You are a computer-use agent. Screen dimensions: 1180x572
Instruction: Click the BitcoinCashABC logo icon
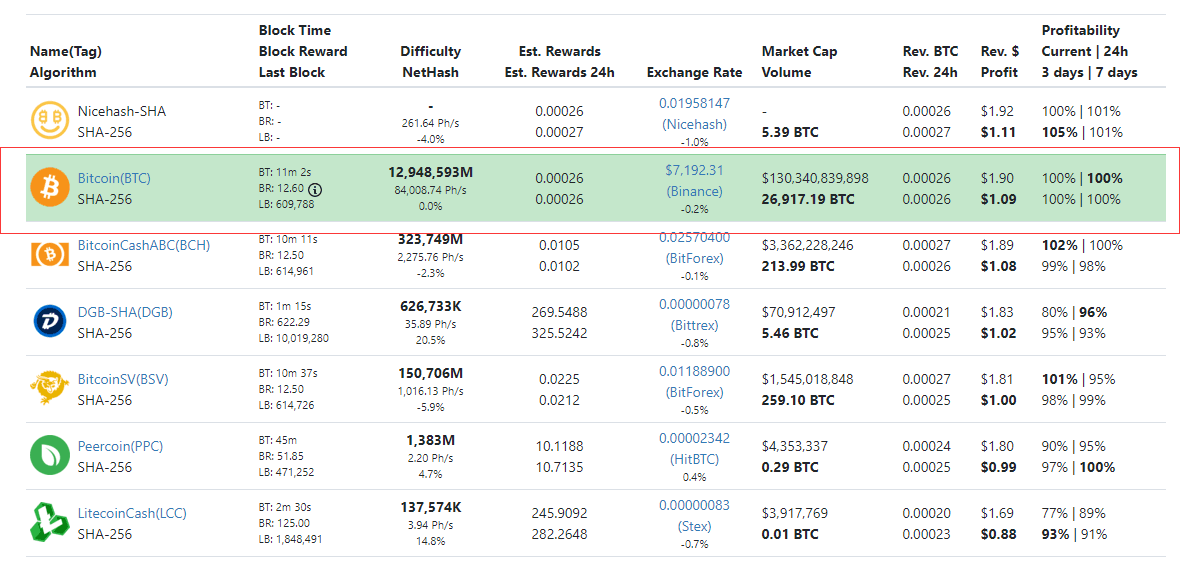click(x=49, y=255)
